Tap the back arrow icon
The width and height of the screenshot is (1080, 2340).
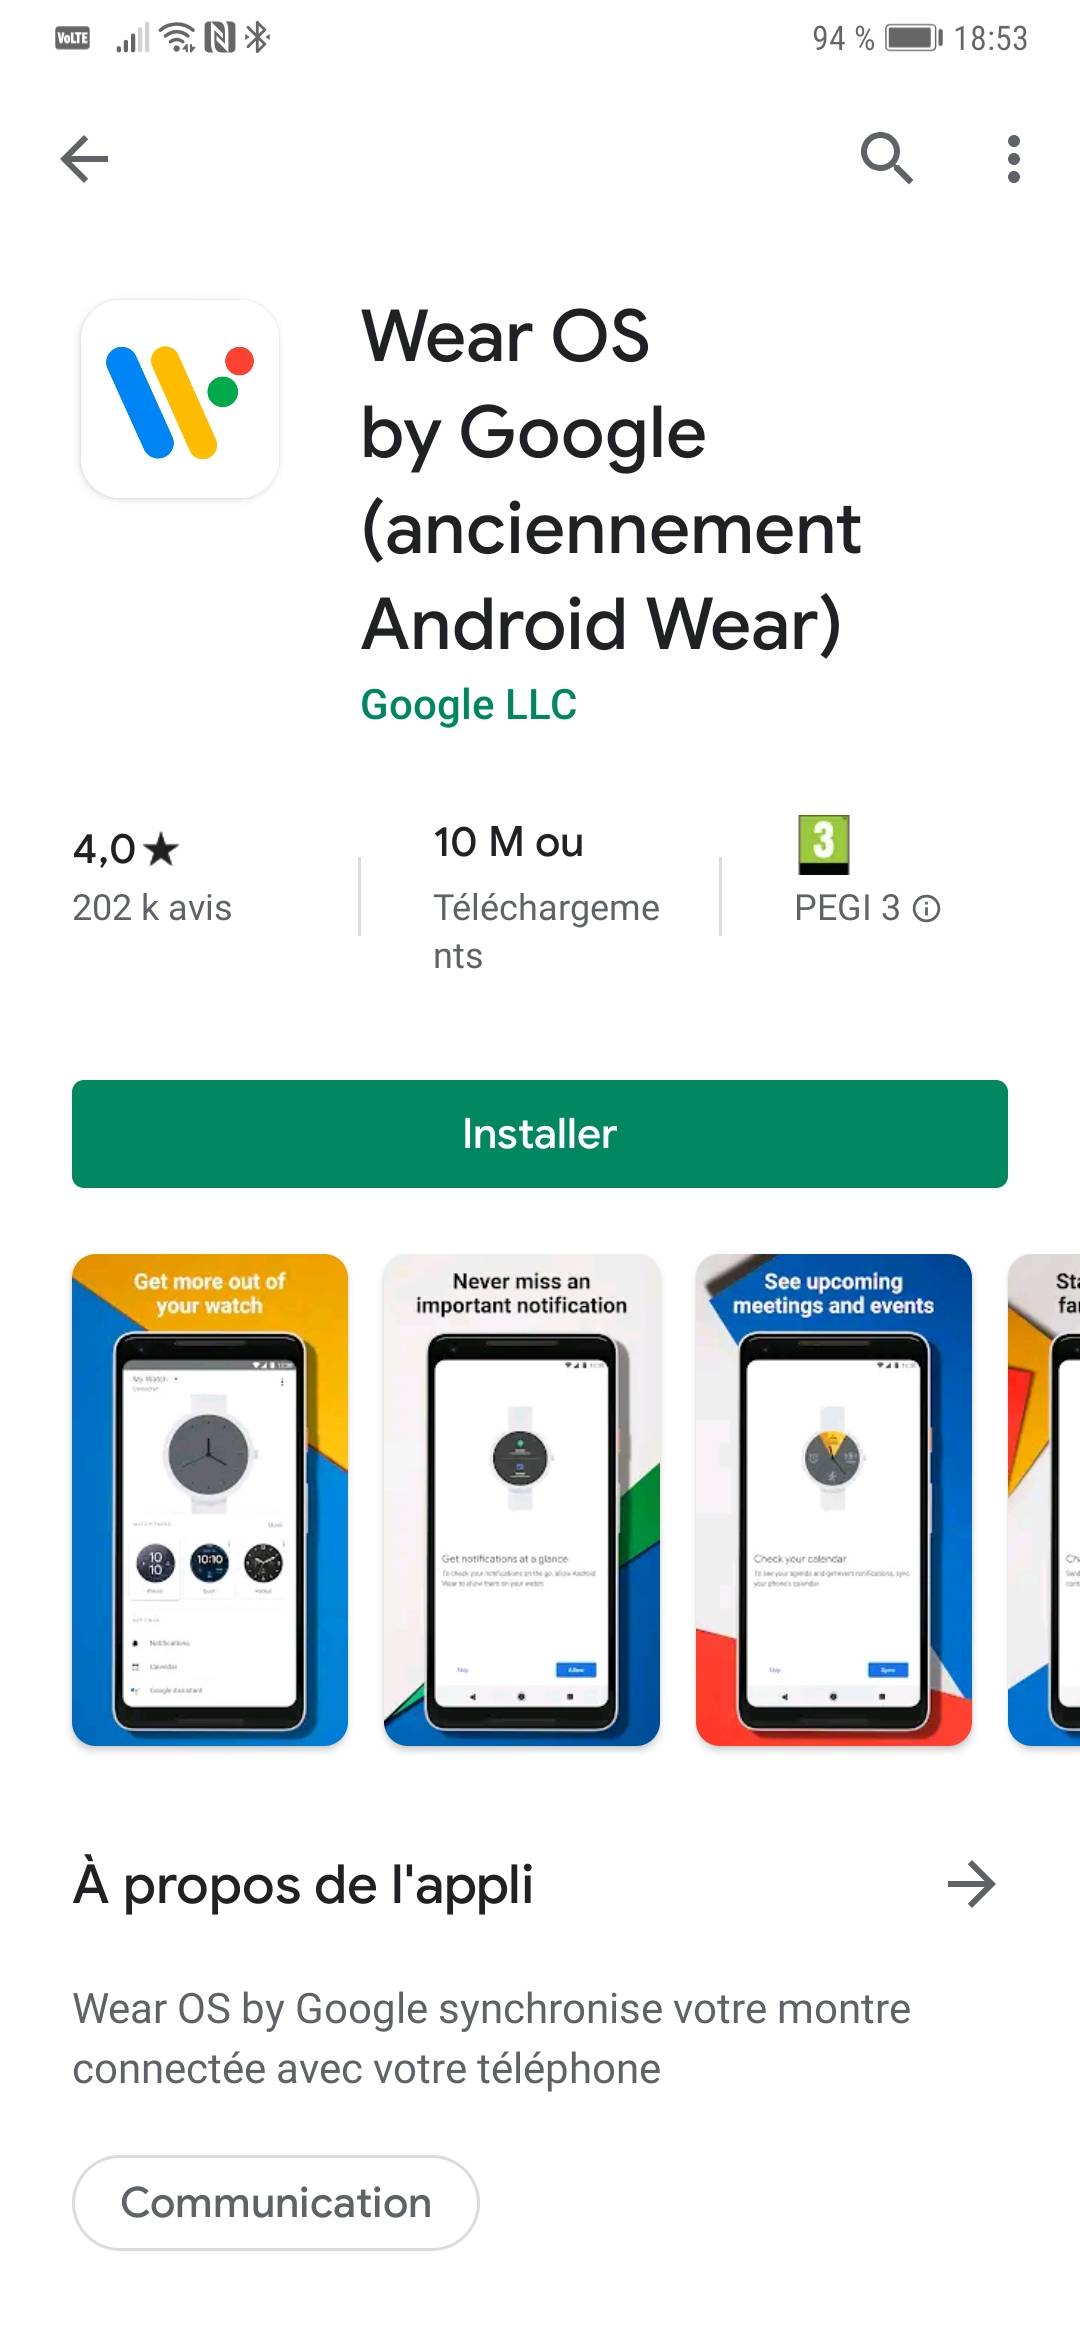tap(84, 159)
